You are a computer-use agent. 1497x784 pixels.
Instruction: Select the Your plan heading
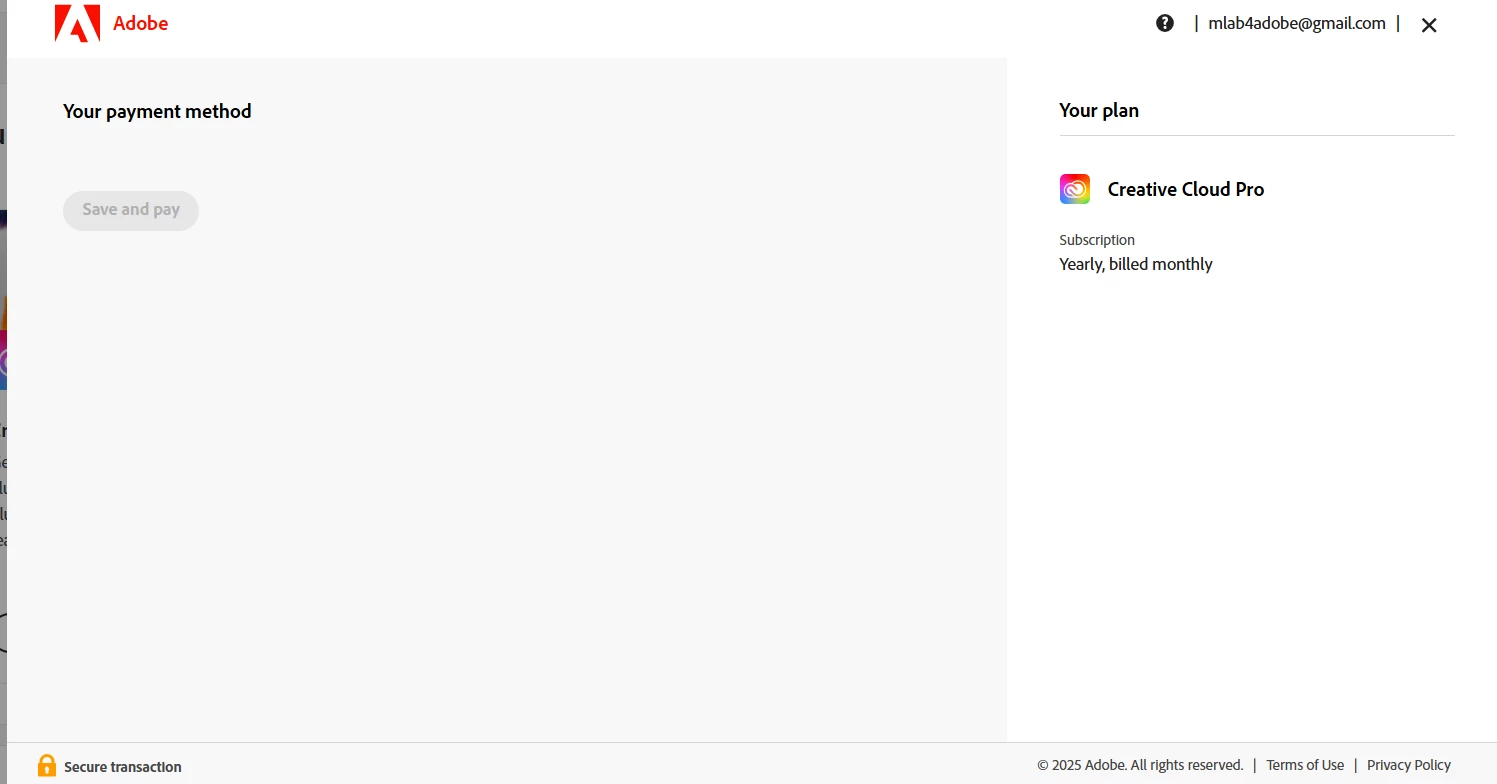(x=1099, y=110)
